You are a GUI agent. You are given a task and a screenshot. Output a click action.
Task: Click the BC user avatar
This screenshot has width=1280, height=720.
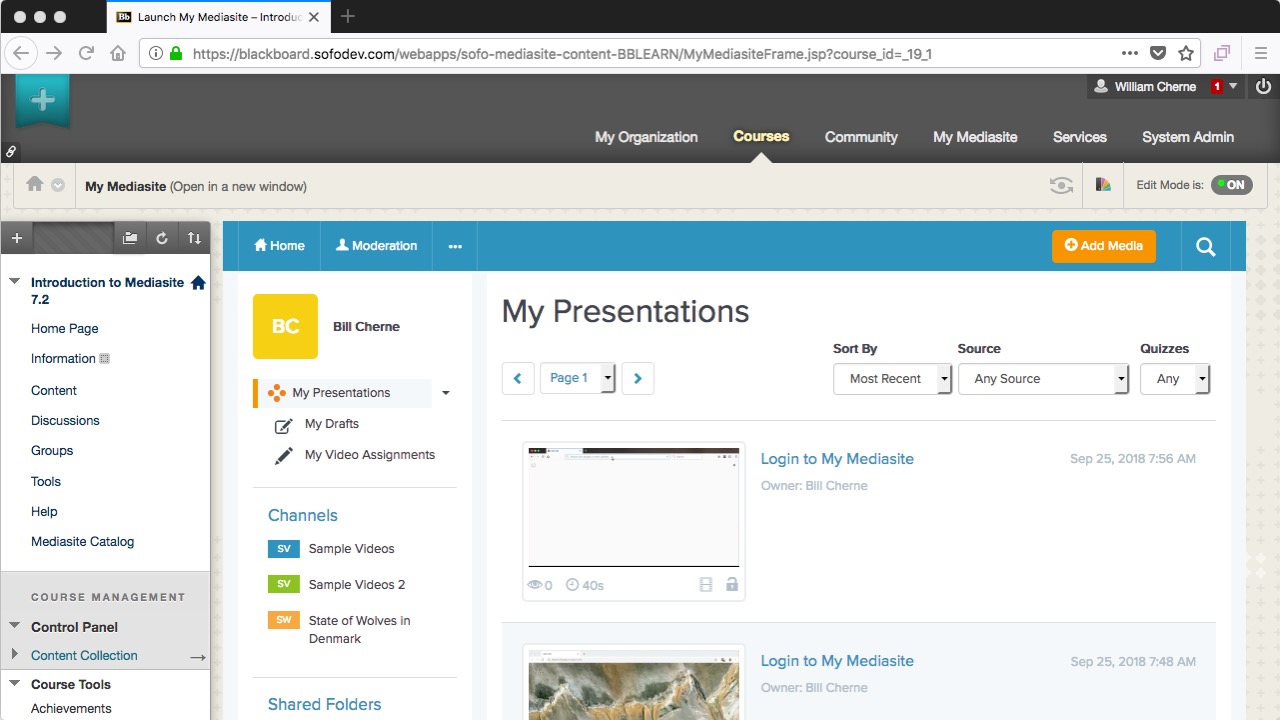click(x=285, y=326)
